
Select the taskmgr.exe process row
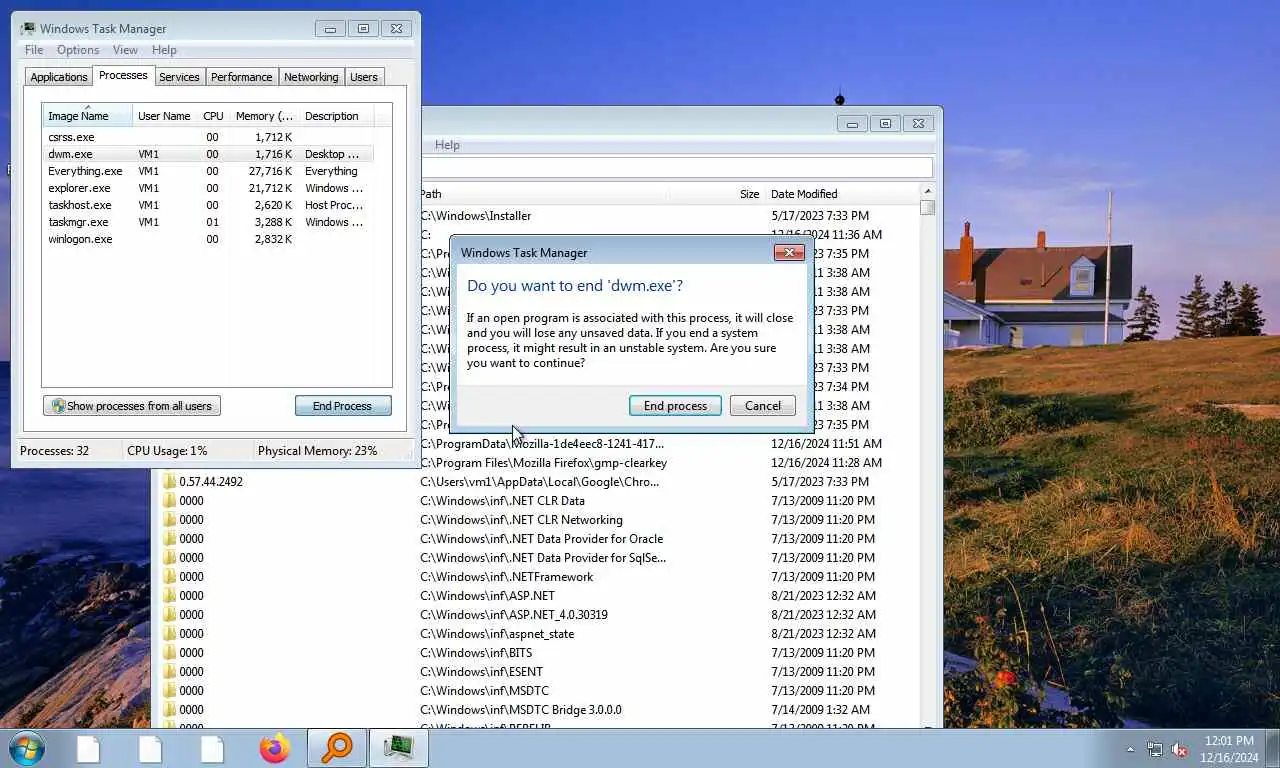(x=208, y=222)
